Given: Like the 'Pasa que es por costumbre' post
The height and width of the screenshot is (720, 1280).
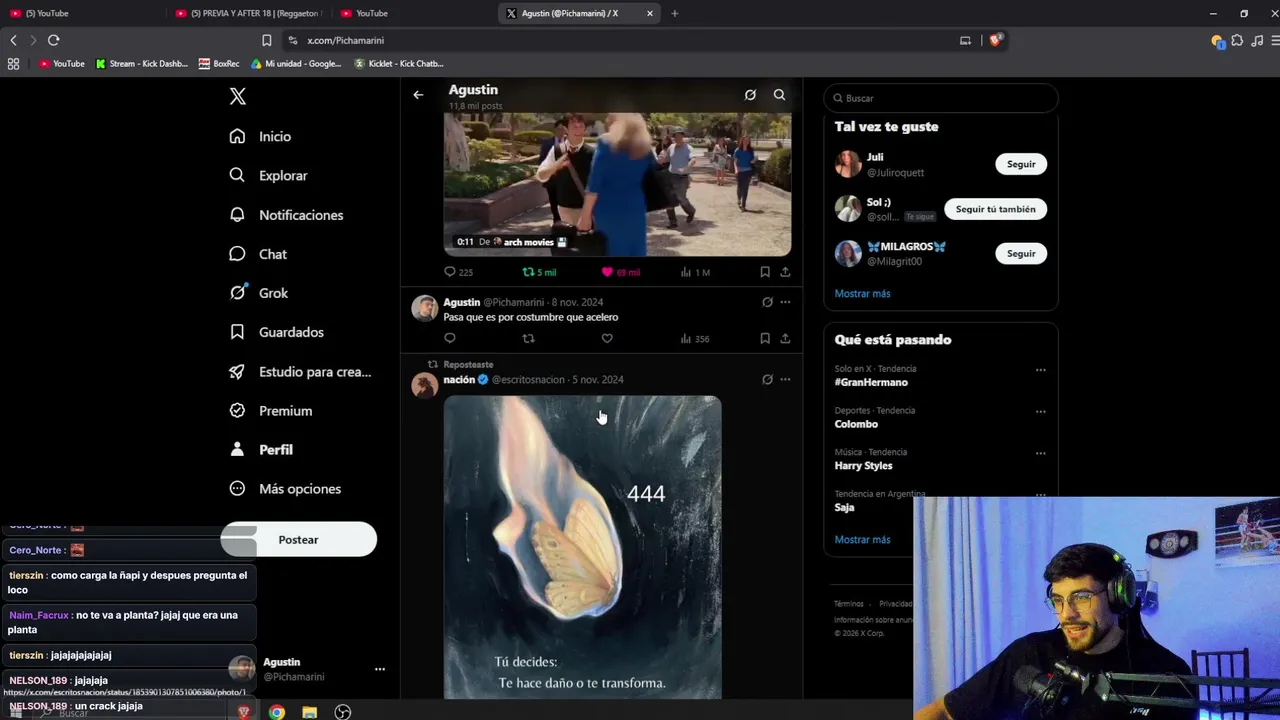Looking at the screenshot, I should coord(607,338).
